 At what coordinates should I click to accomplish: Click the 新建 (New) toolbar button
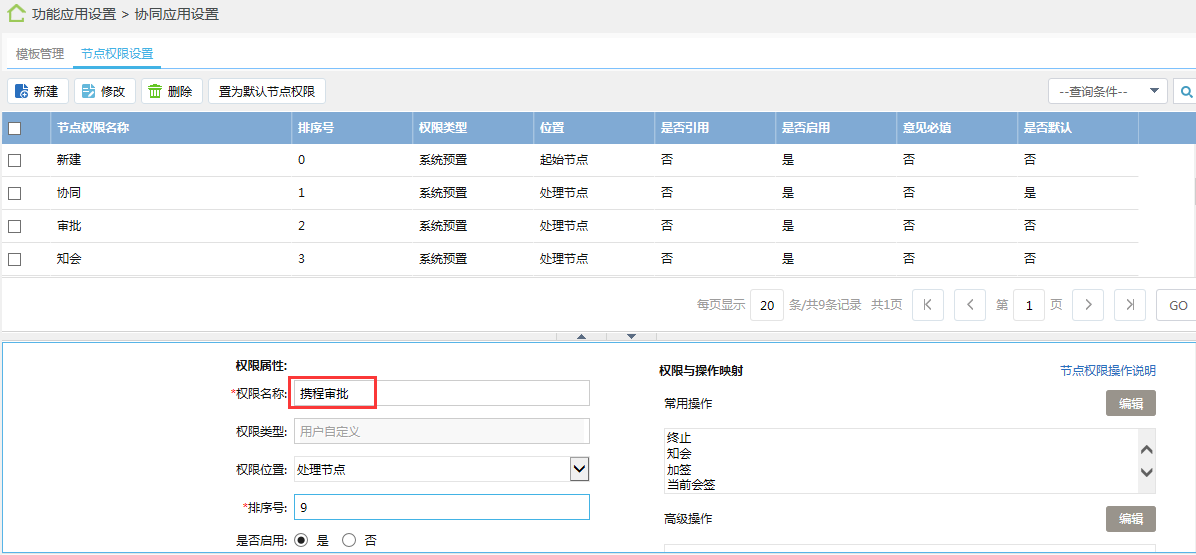point(38,92)
